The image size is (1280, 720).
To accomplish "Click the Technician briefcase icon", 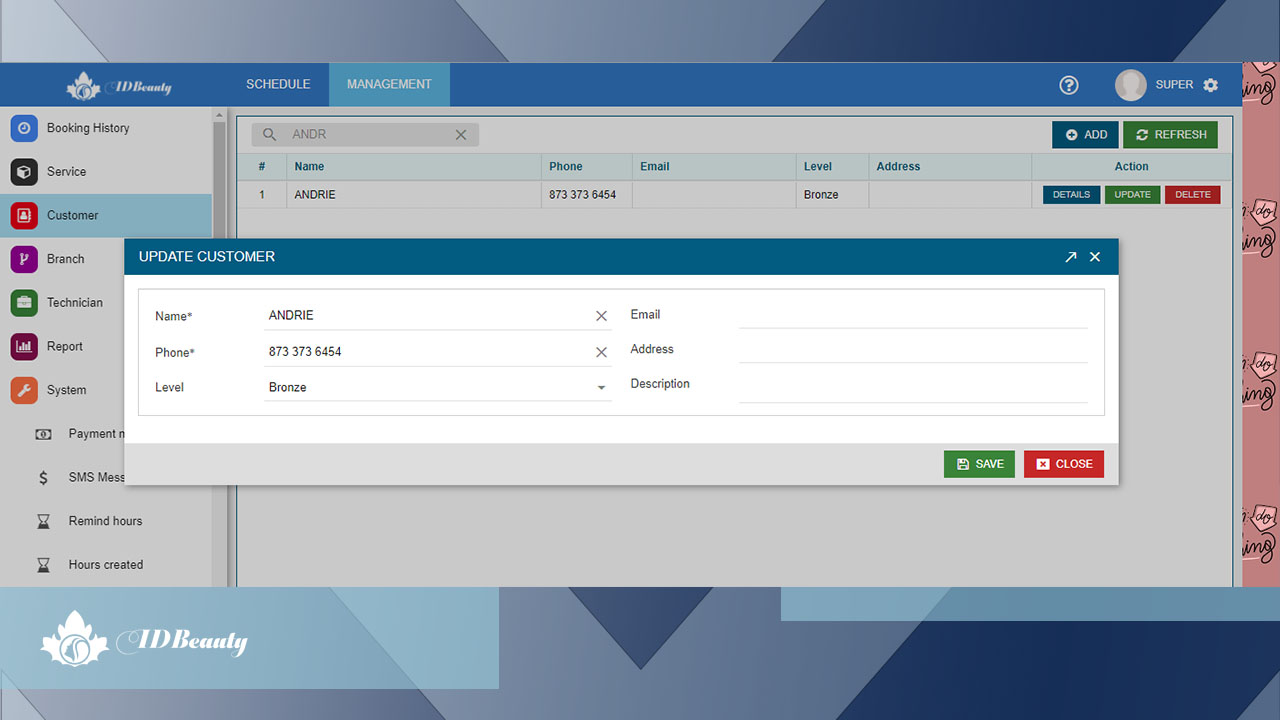I will click(24, 303).
